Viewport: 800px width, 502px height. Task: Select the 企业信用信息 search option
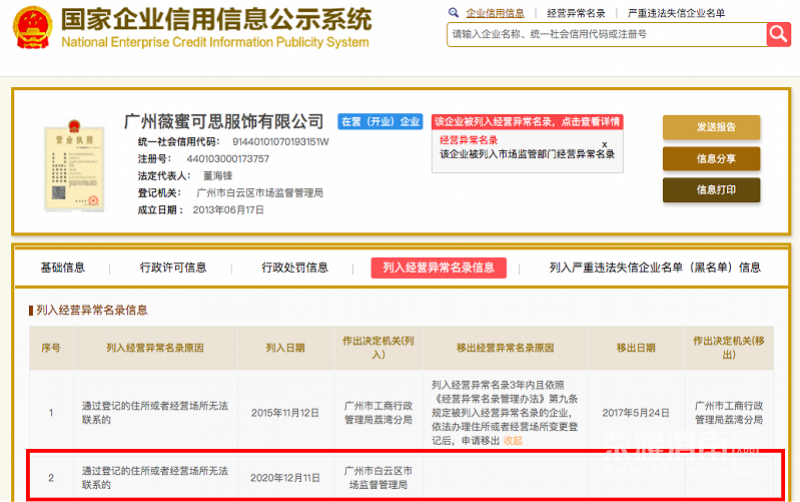pyautogui.click(x=495, y=13)
